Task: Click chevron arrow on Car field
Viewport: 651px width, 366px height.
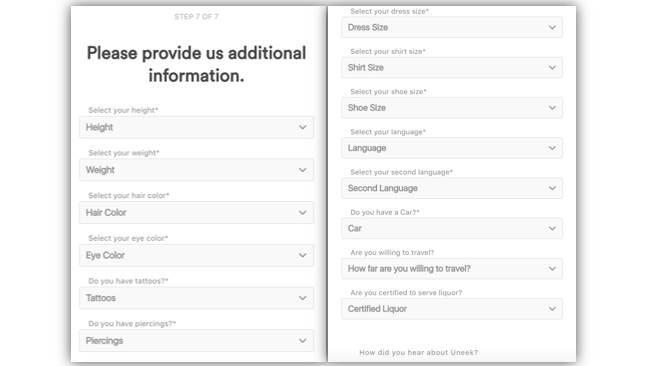Action: (552, 229)
